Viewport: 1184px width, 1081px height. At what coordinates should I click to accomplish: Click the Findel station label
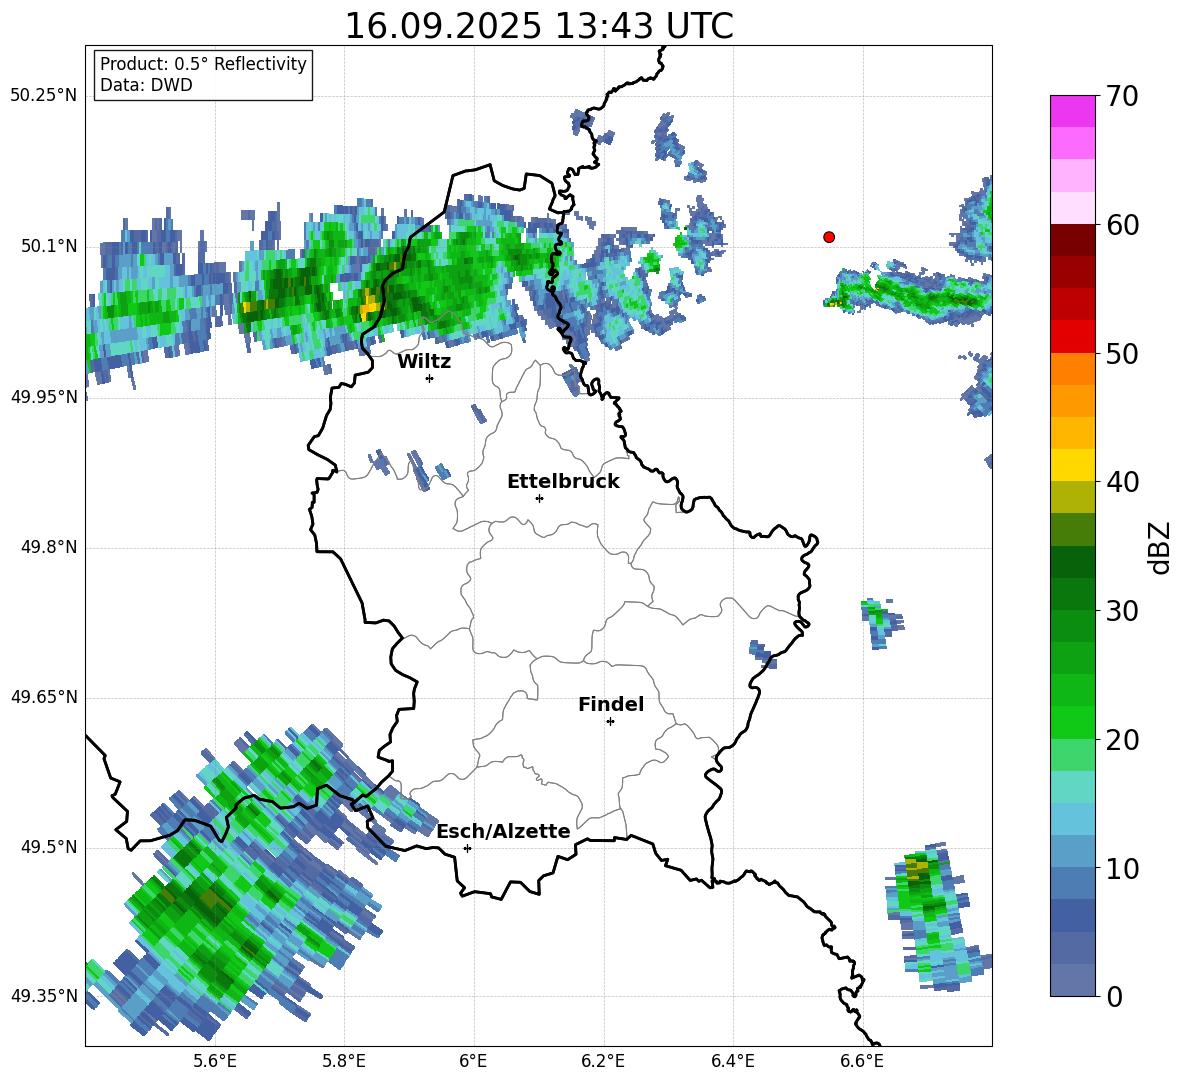[x=611, y=704]
